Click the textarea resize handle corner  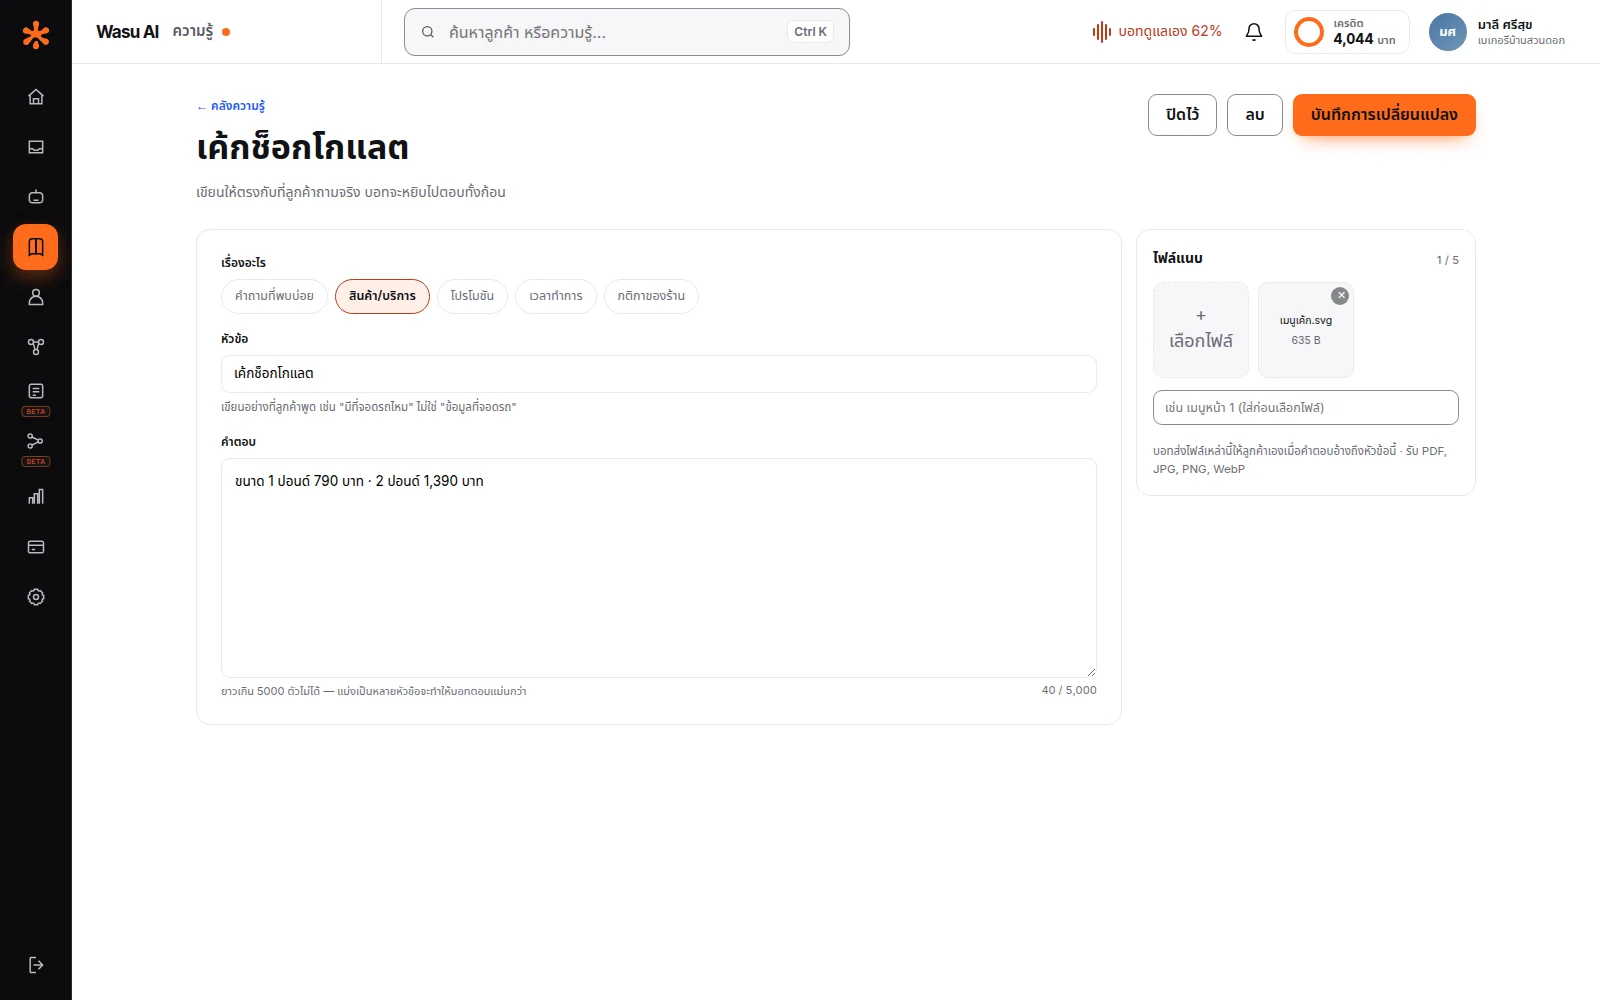coord(1090,671)
